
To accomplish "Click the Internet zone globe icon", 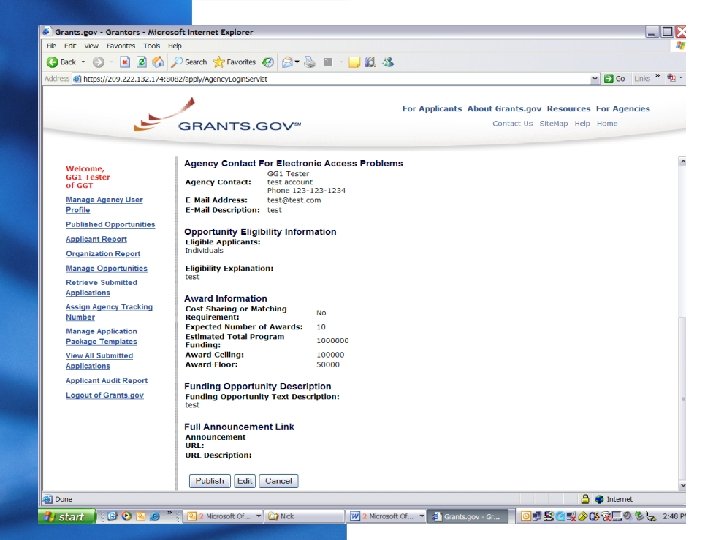I will tap(599, 499).
